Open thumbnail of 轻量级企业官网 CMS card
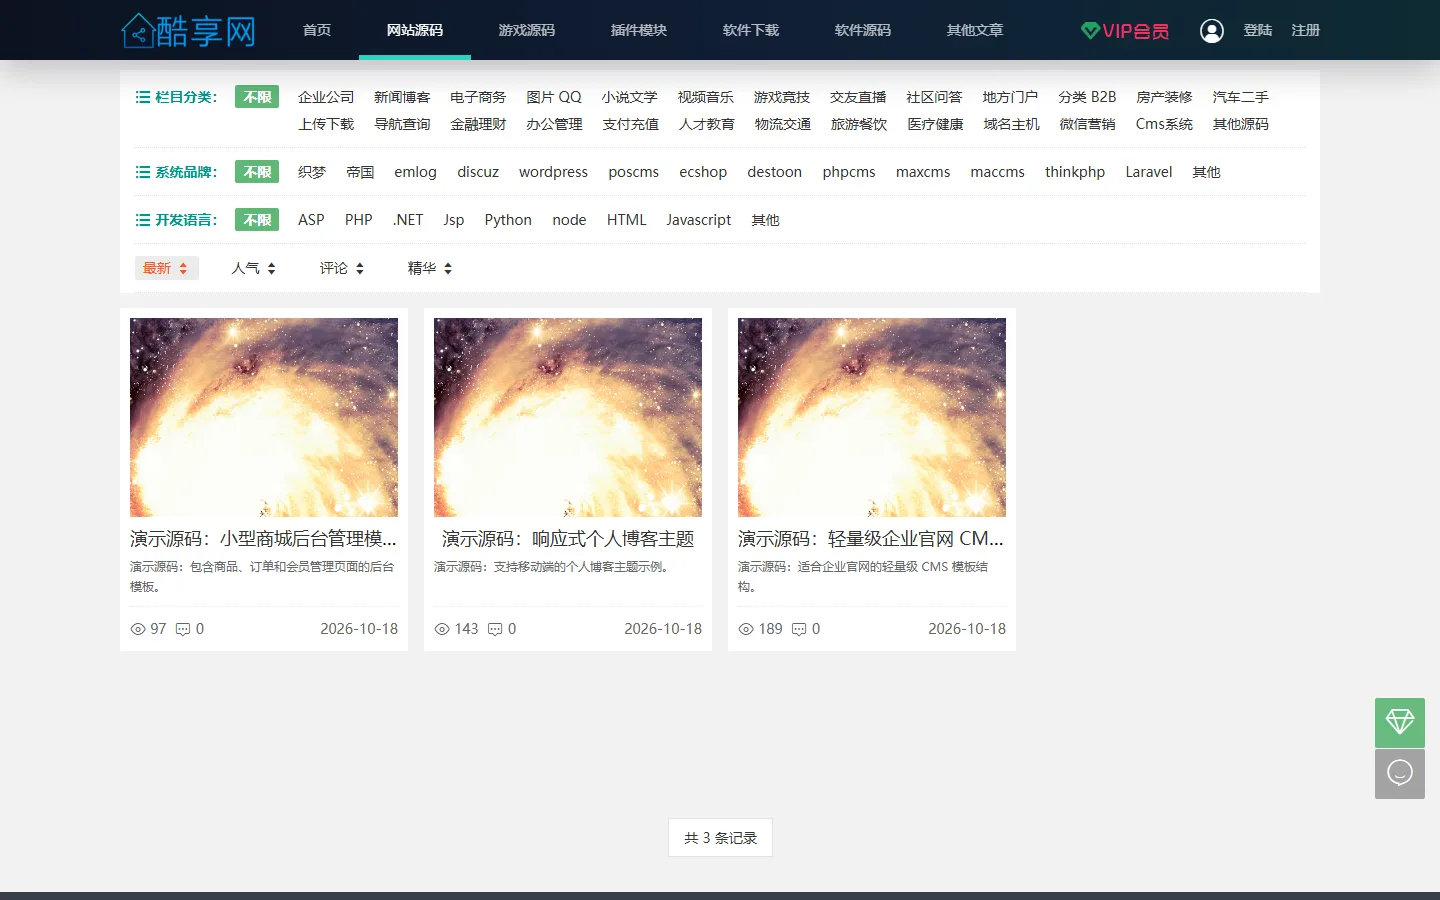 [872, 417]
